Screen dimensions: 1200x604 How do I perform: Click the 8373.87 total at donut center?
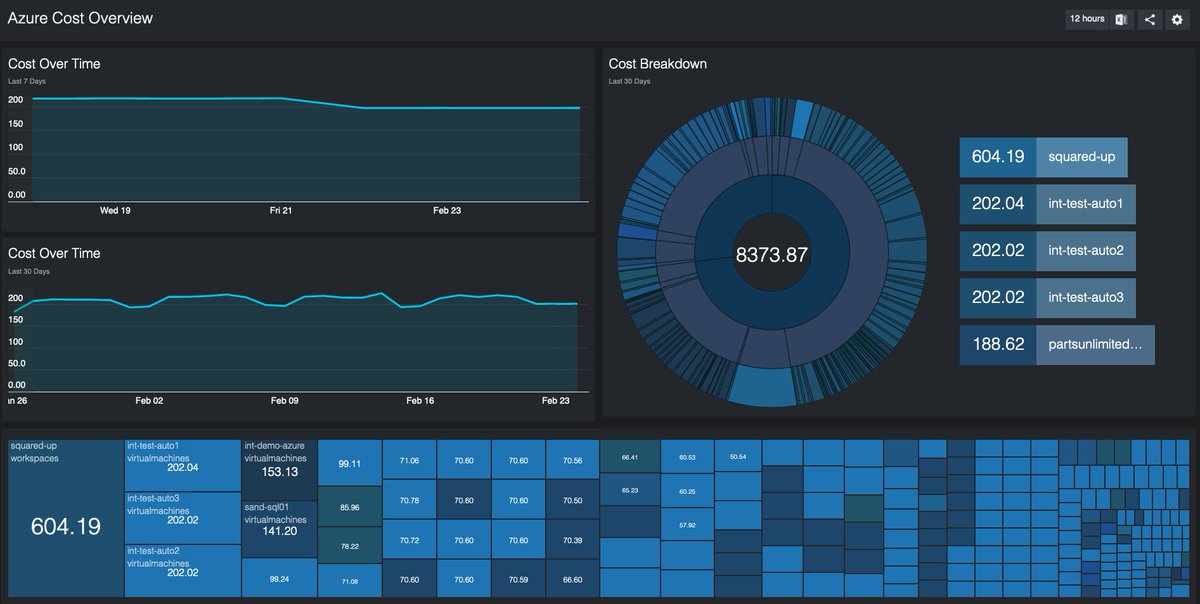tap(771, 255)
